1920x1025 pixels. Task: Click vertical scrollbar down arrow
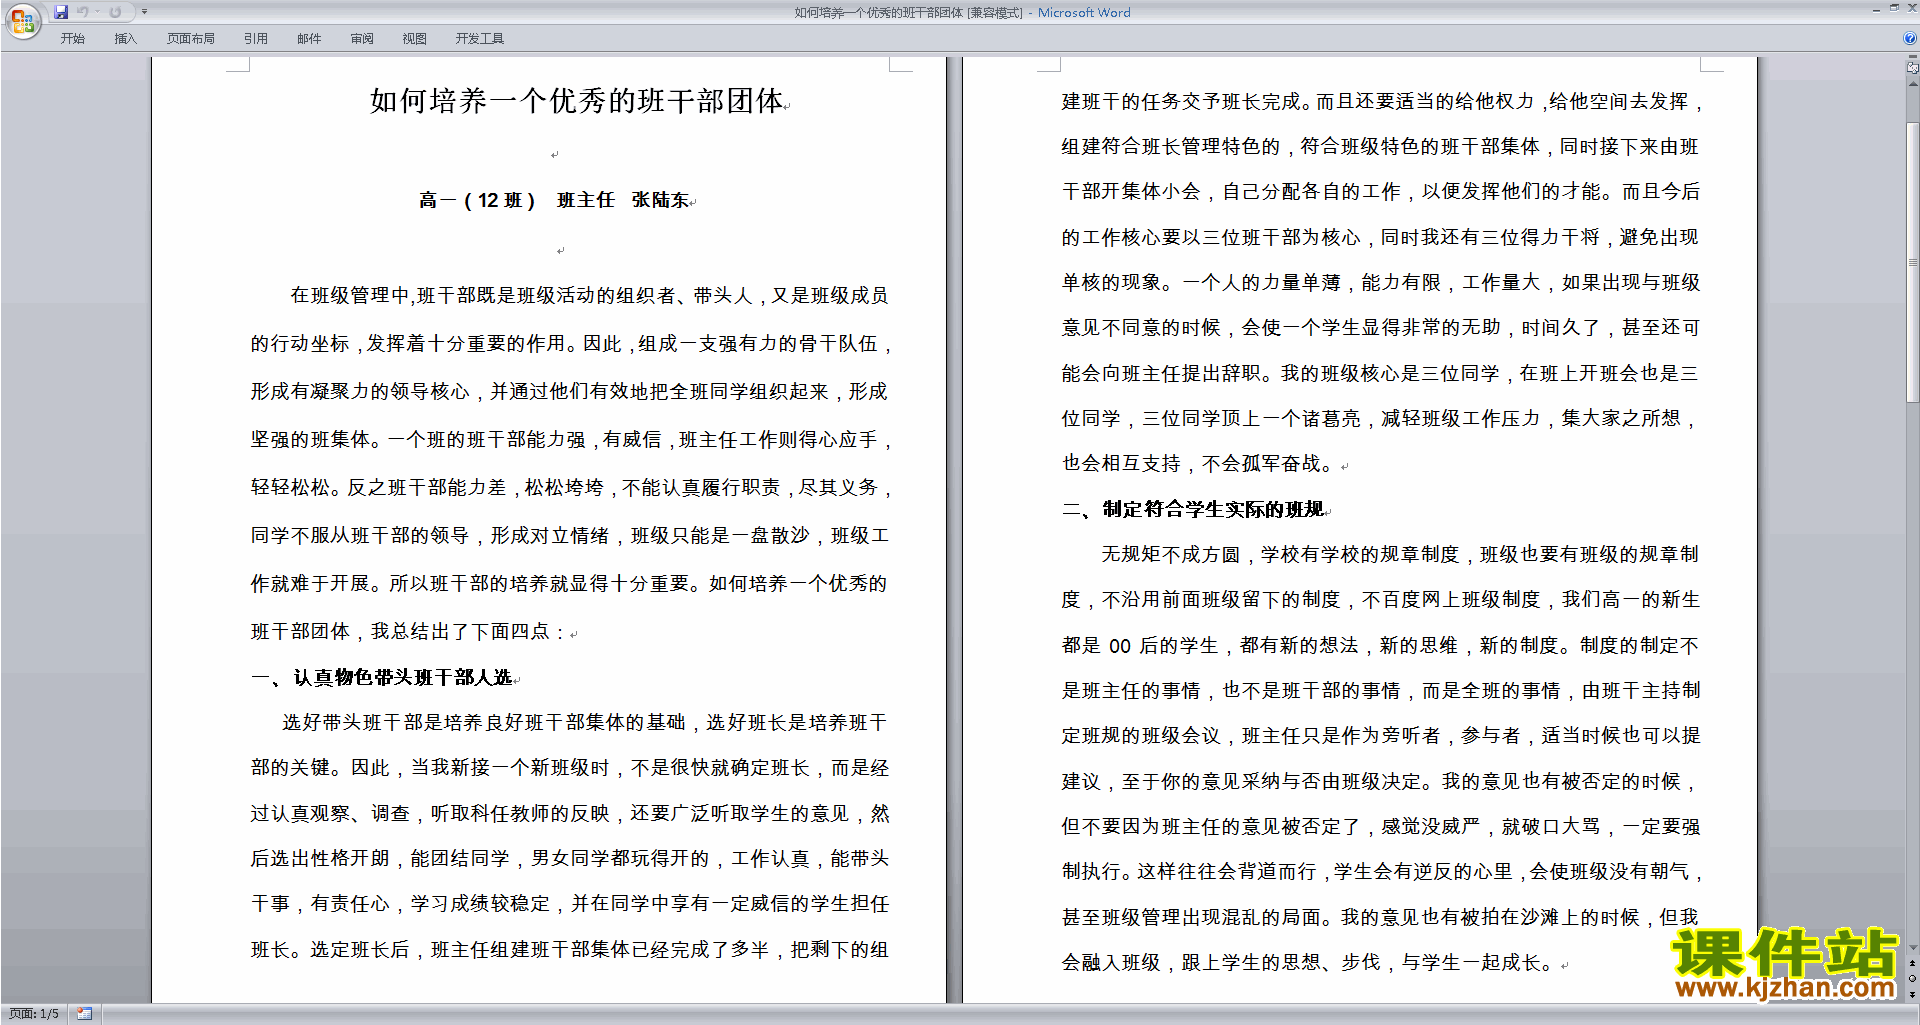pos(1912,947)
